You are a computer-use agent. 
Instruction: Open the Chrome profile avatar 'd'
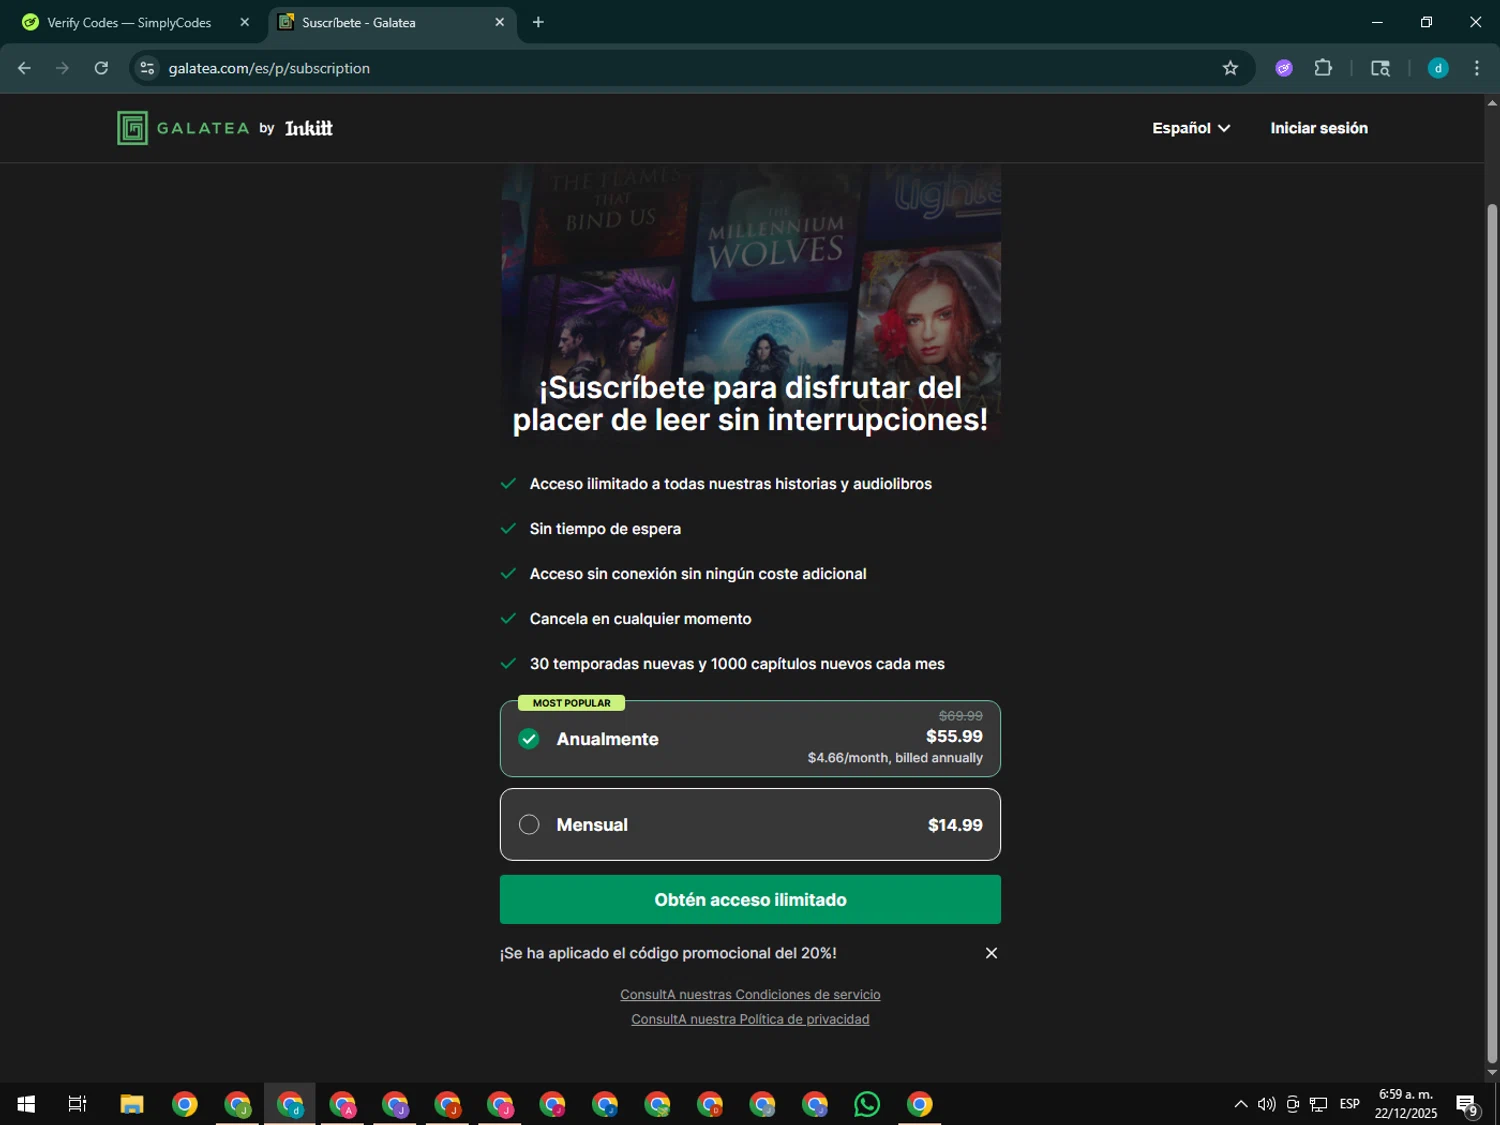(x=1438, y=68)
